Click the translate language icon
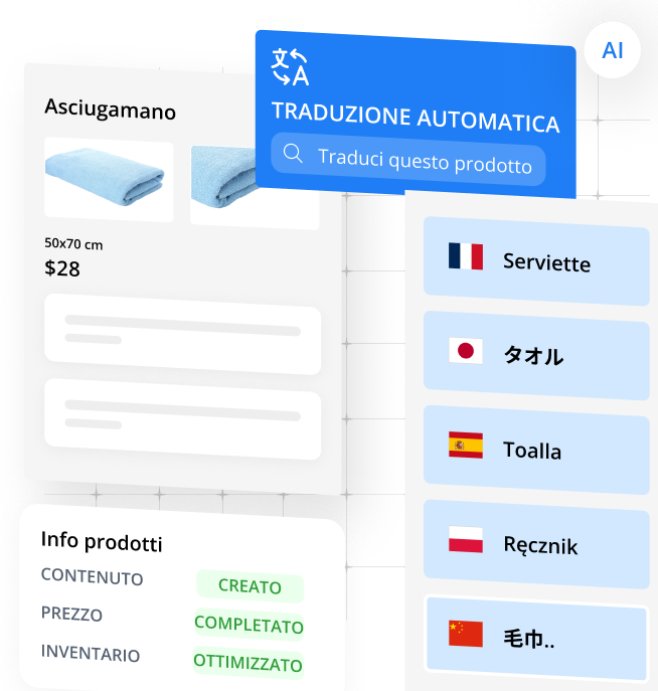Screen dimensions: 658x691 290,67
